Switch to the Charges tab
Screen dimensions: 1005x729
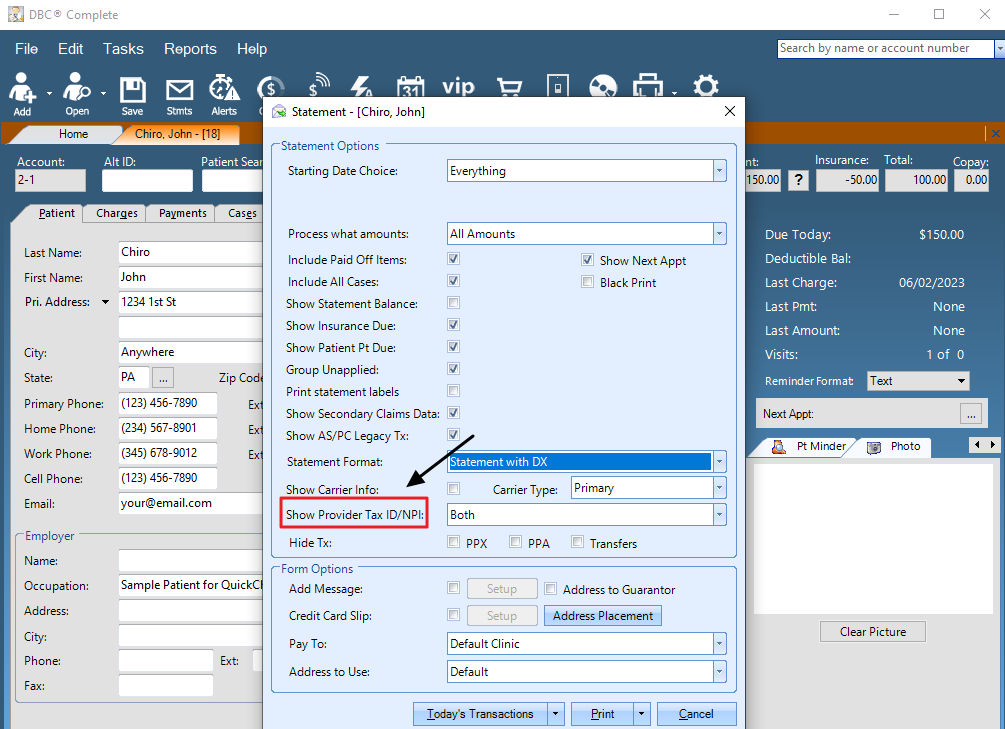click(117, 213)
